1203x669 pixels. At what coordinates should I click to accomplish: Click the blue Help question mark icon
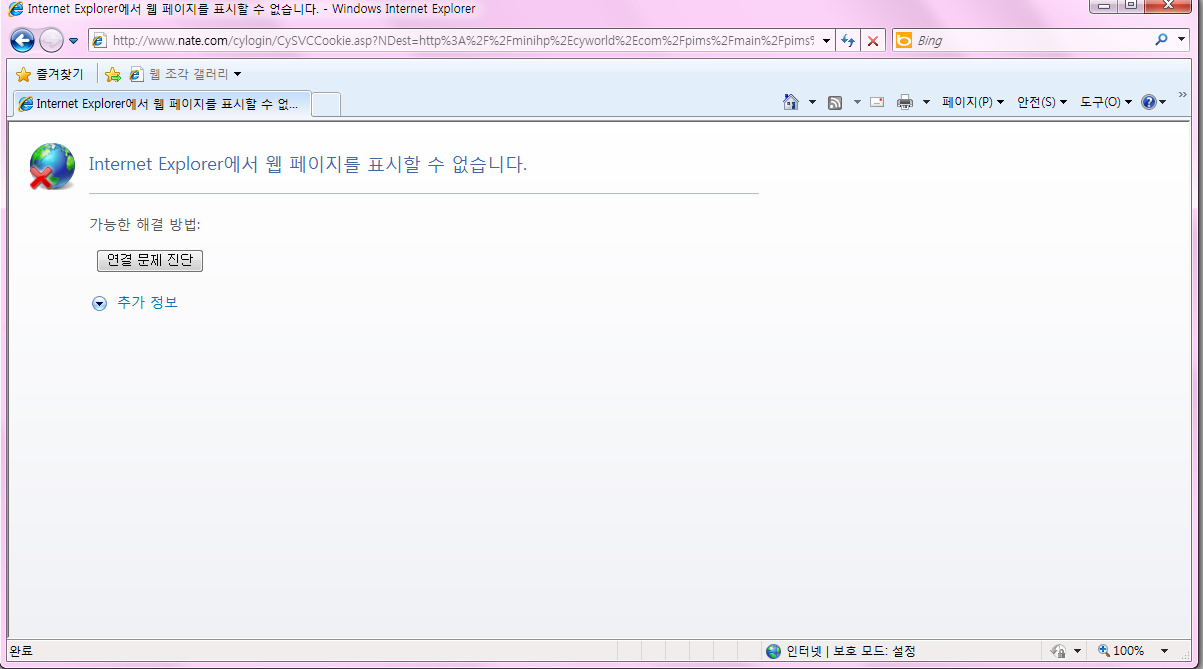pyautogui.click(x=1148, y=102)
